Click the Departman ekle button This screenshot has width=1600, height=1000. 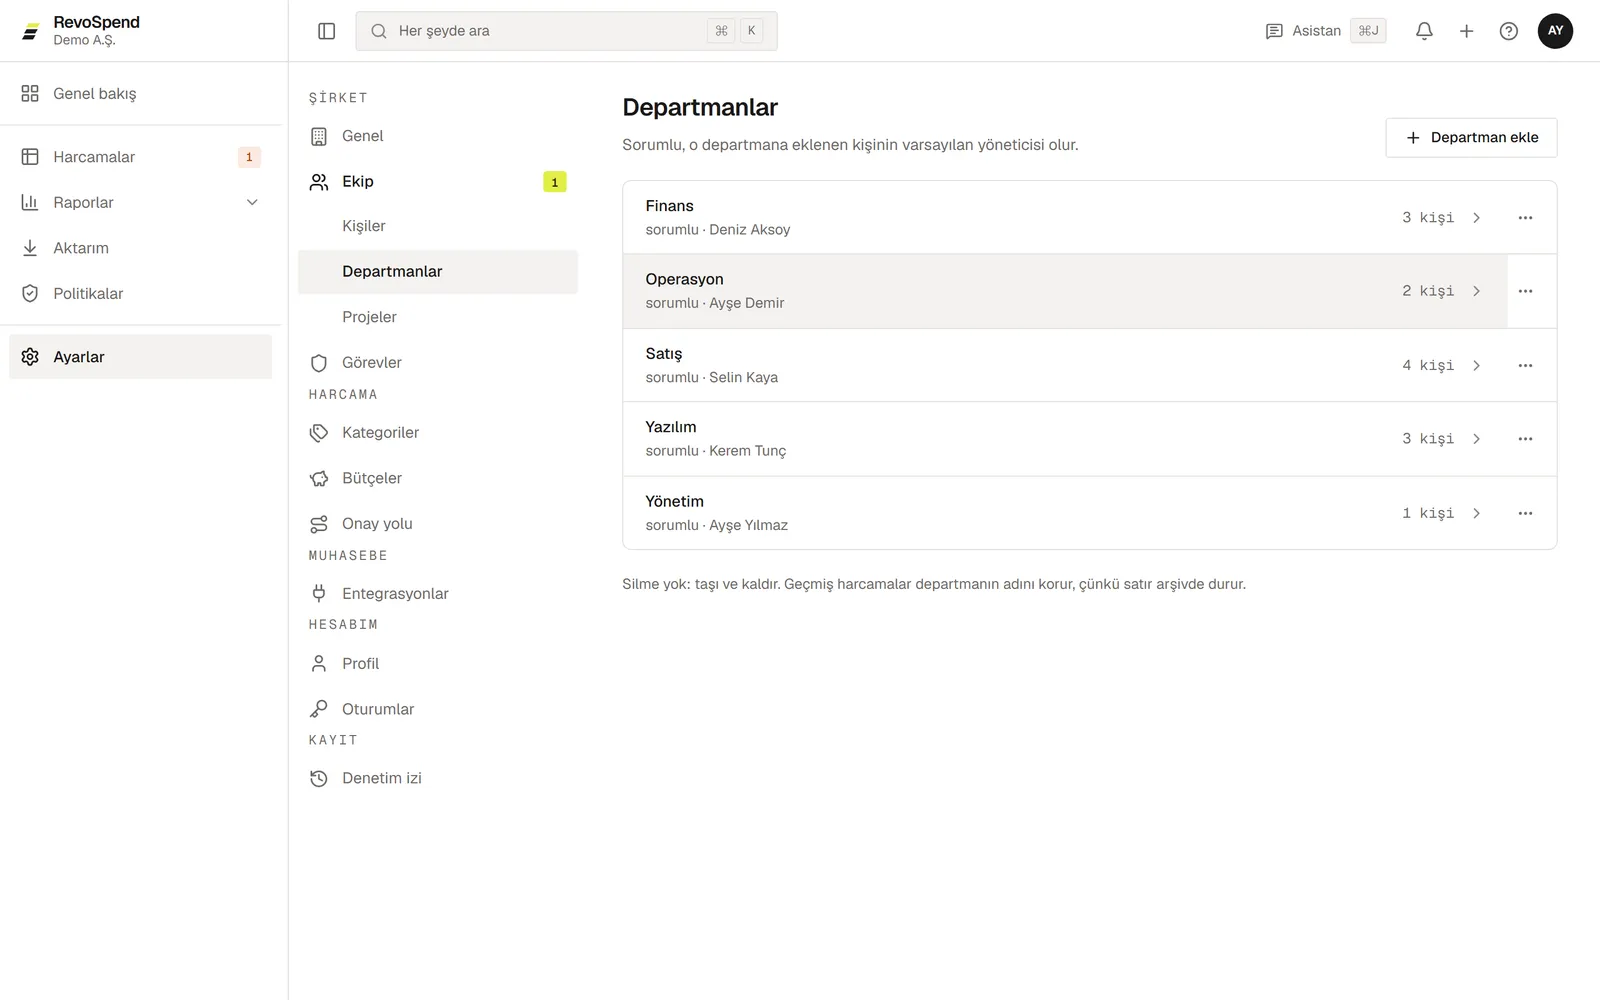point(1471,138)
